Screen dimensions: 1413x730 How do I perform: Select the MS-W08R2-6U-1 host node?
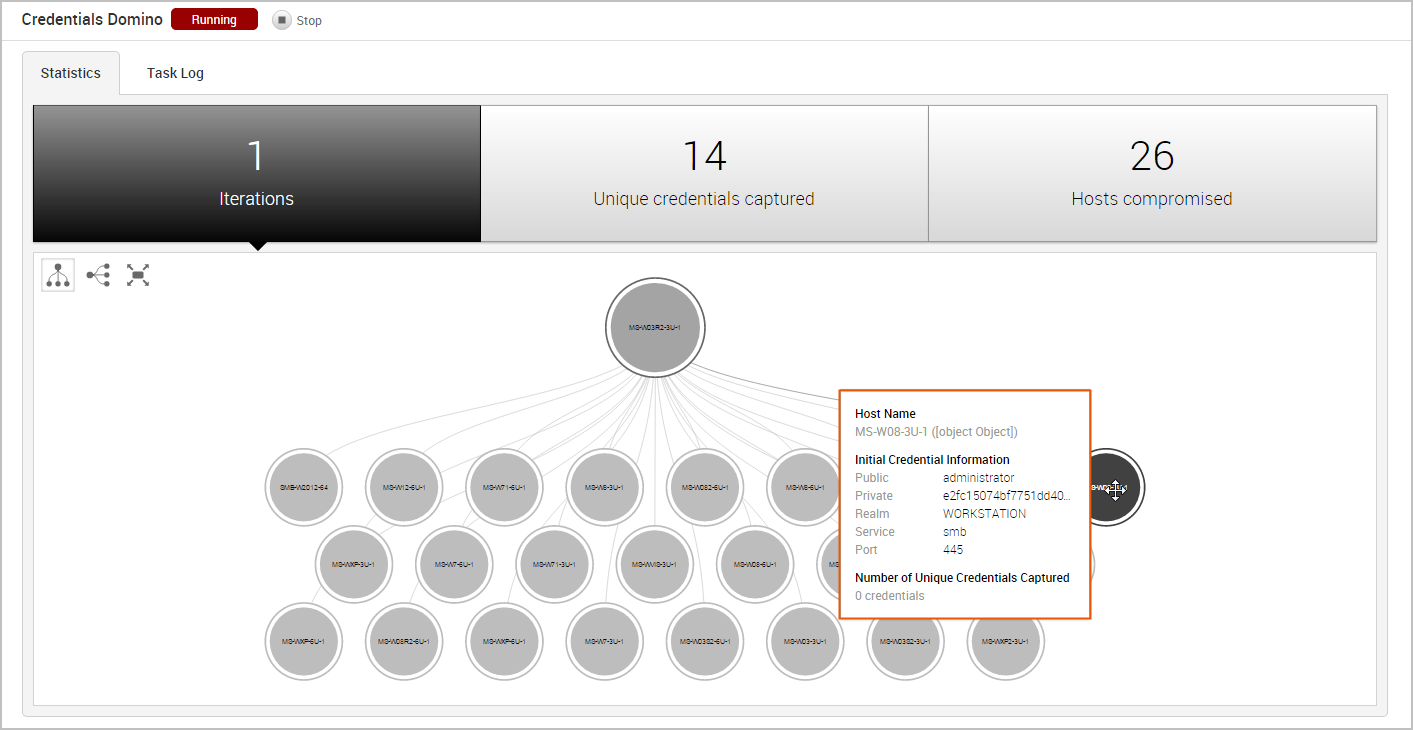[x=404, y=641]
